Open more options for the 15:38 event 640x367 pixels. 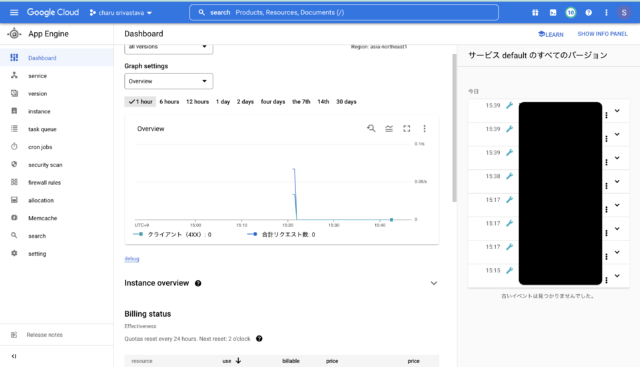(607, 186)
